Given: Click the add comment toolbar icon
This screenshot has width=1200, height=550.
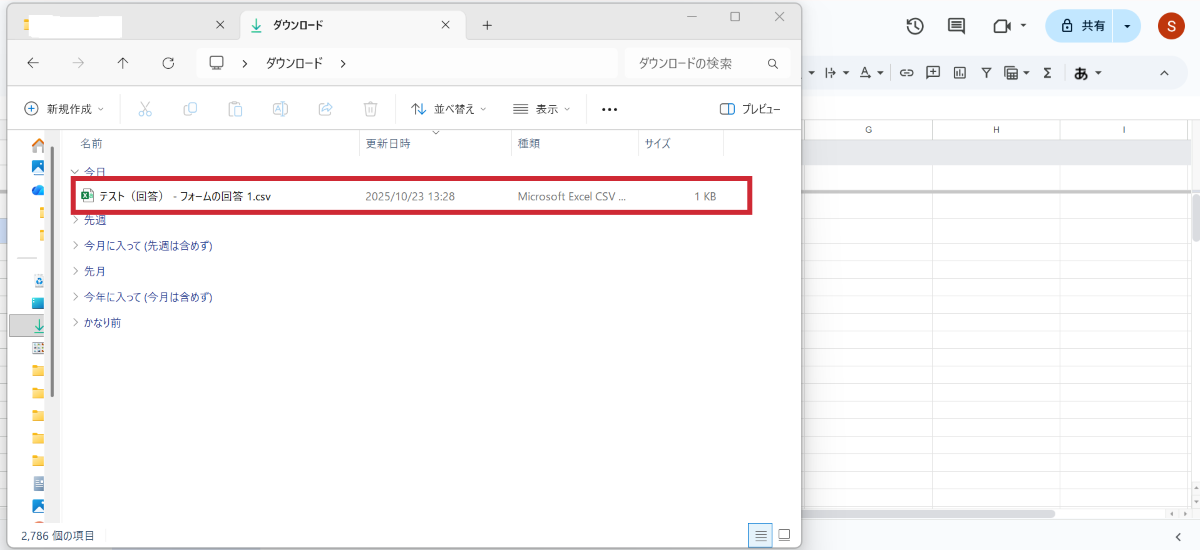Looking at the screenshot, I should 933,73.
